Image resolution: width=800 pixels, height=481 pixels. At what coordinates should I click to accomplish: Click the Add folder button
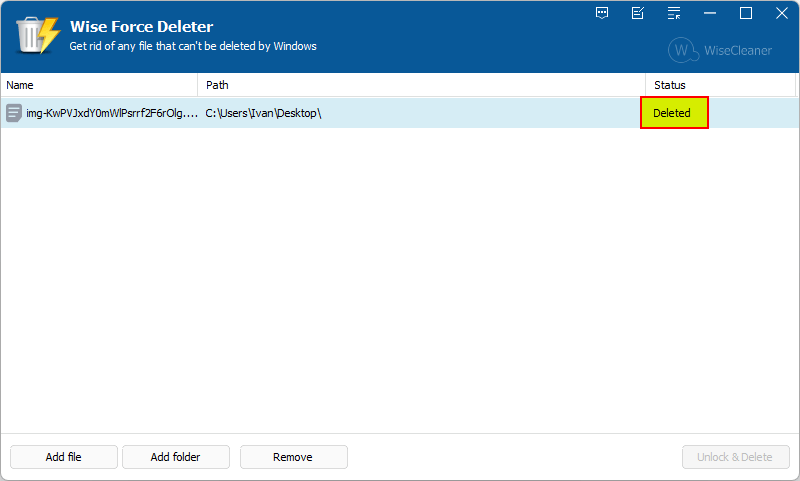point(176,457)
